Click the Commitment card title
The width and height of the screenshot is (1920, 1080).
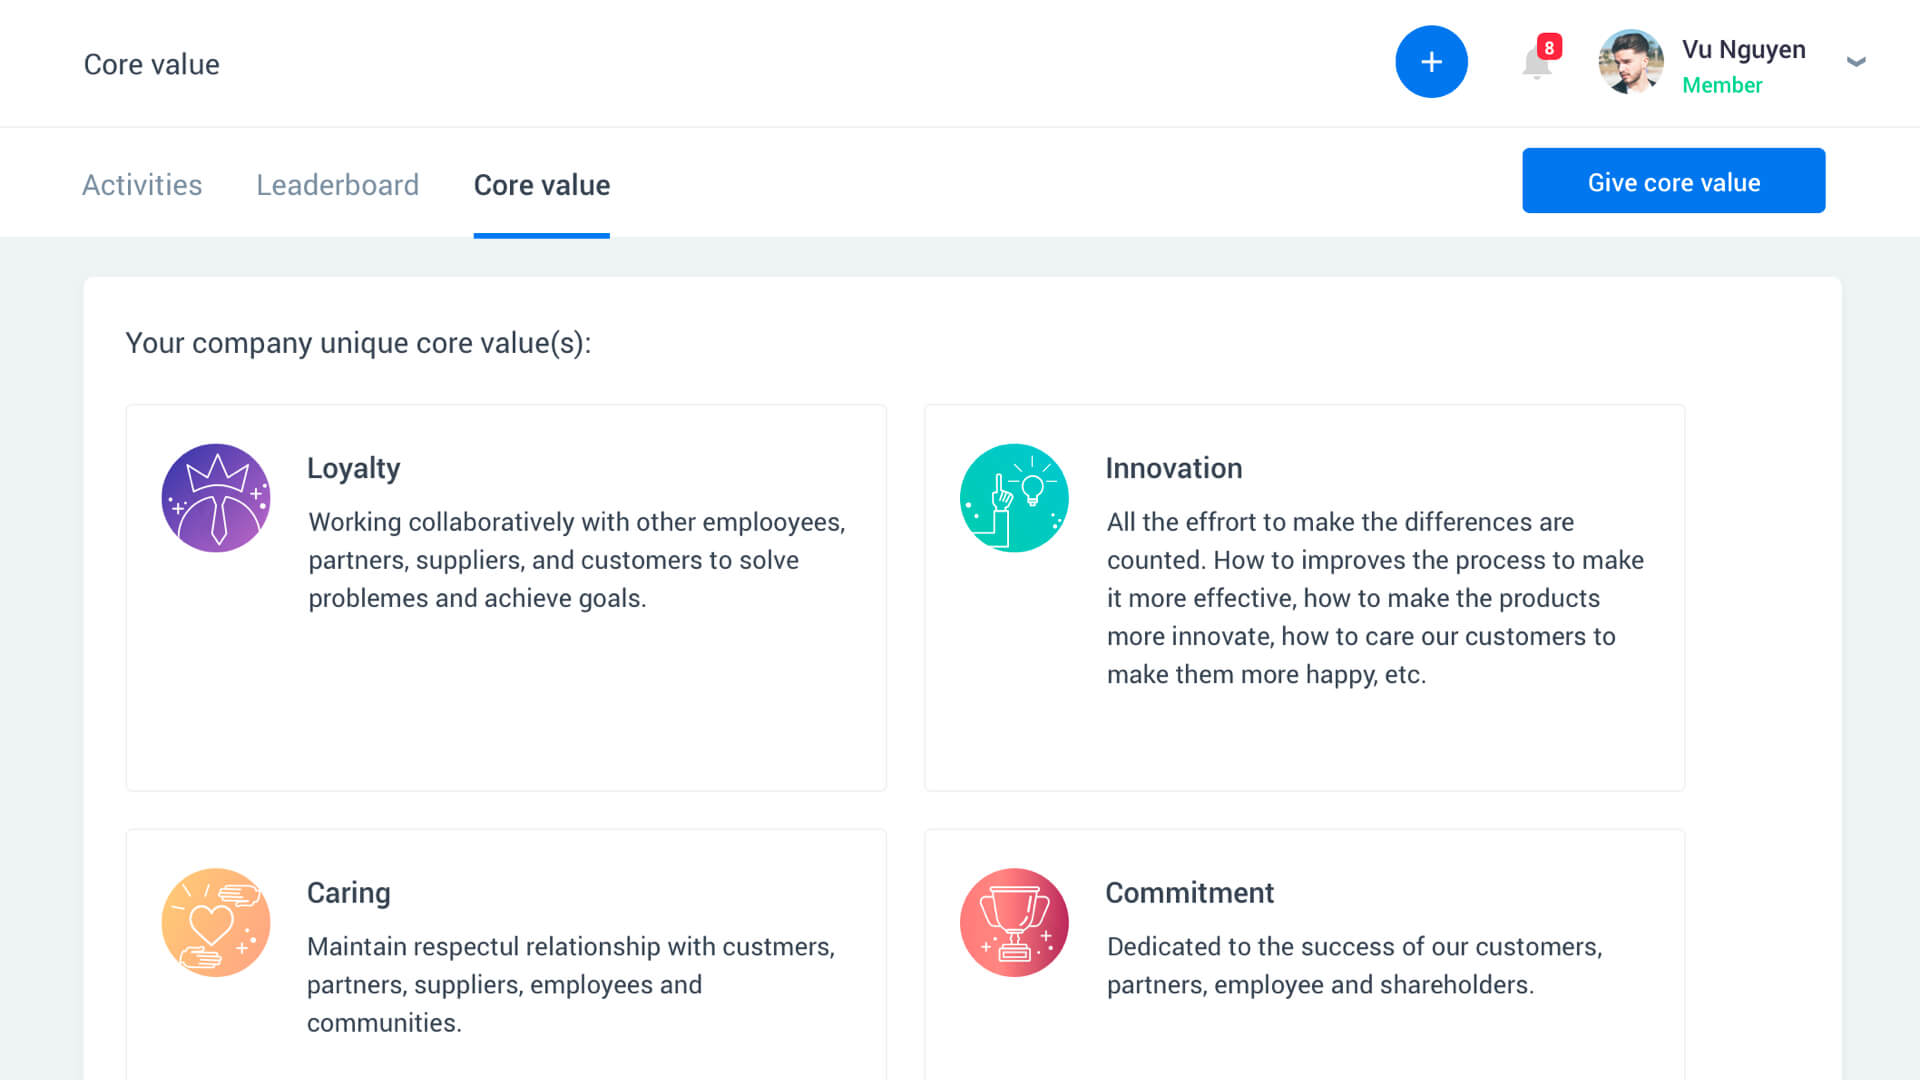(1189, 892)
